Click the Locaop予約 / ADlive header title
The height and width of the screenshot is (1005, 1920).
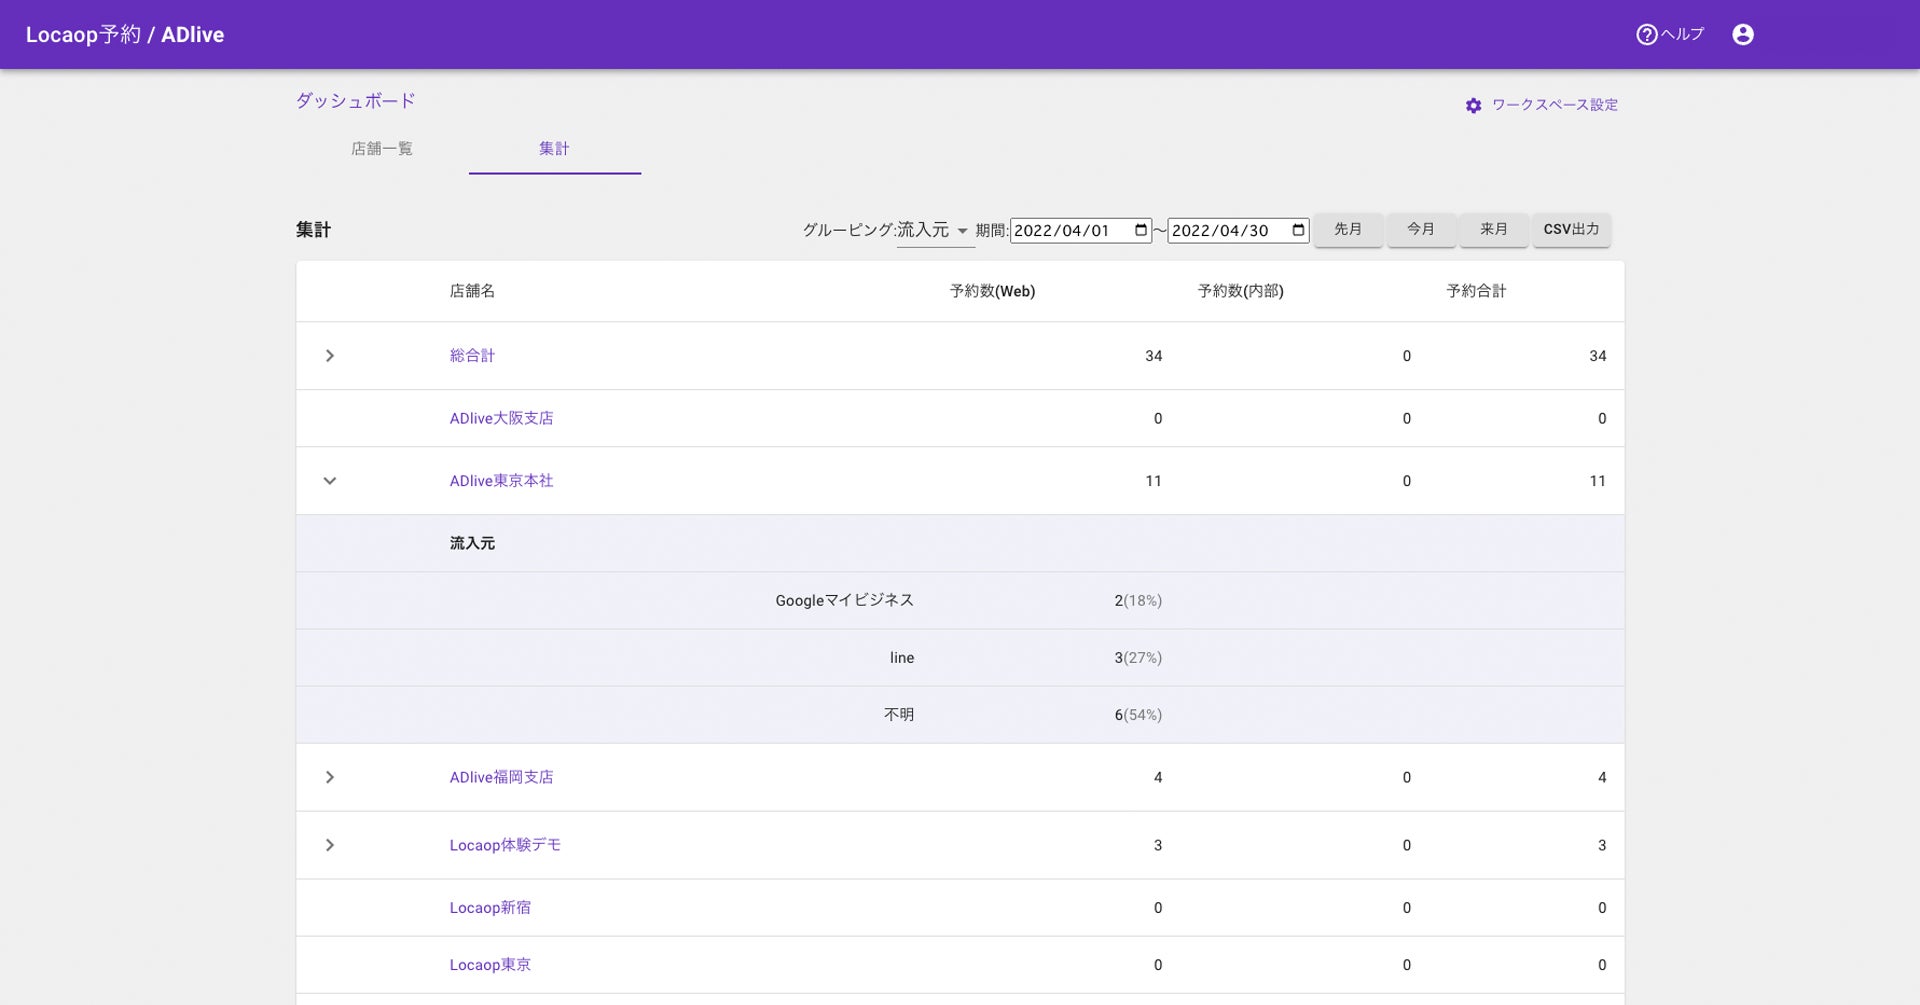125,35
